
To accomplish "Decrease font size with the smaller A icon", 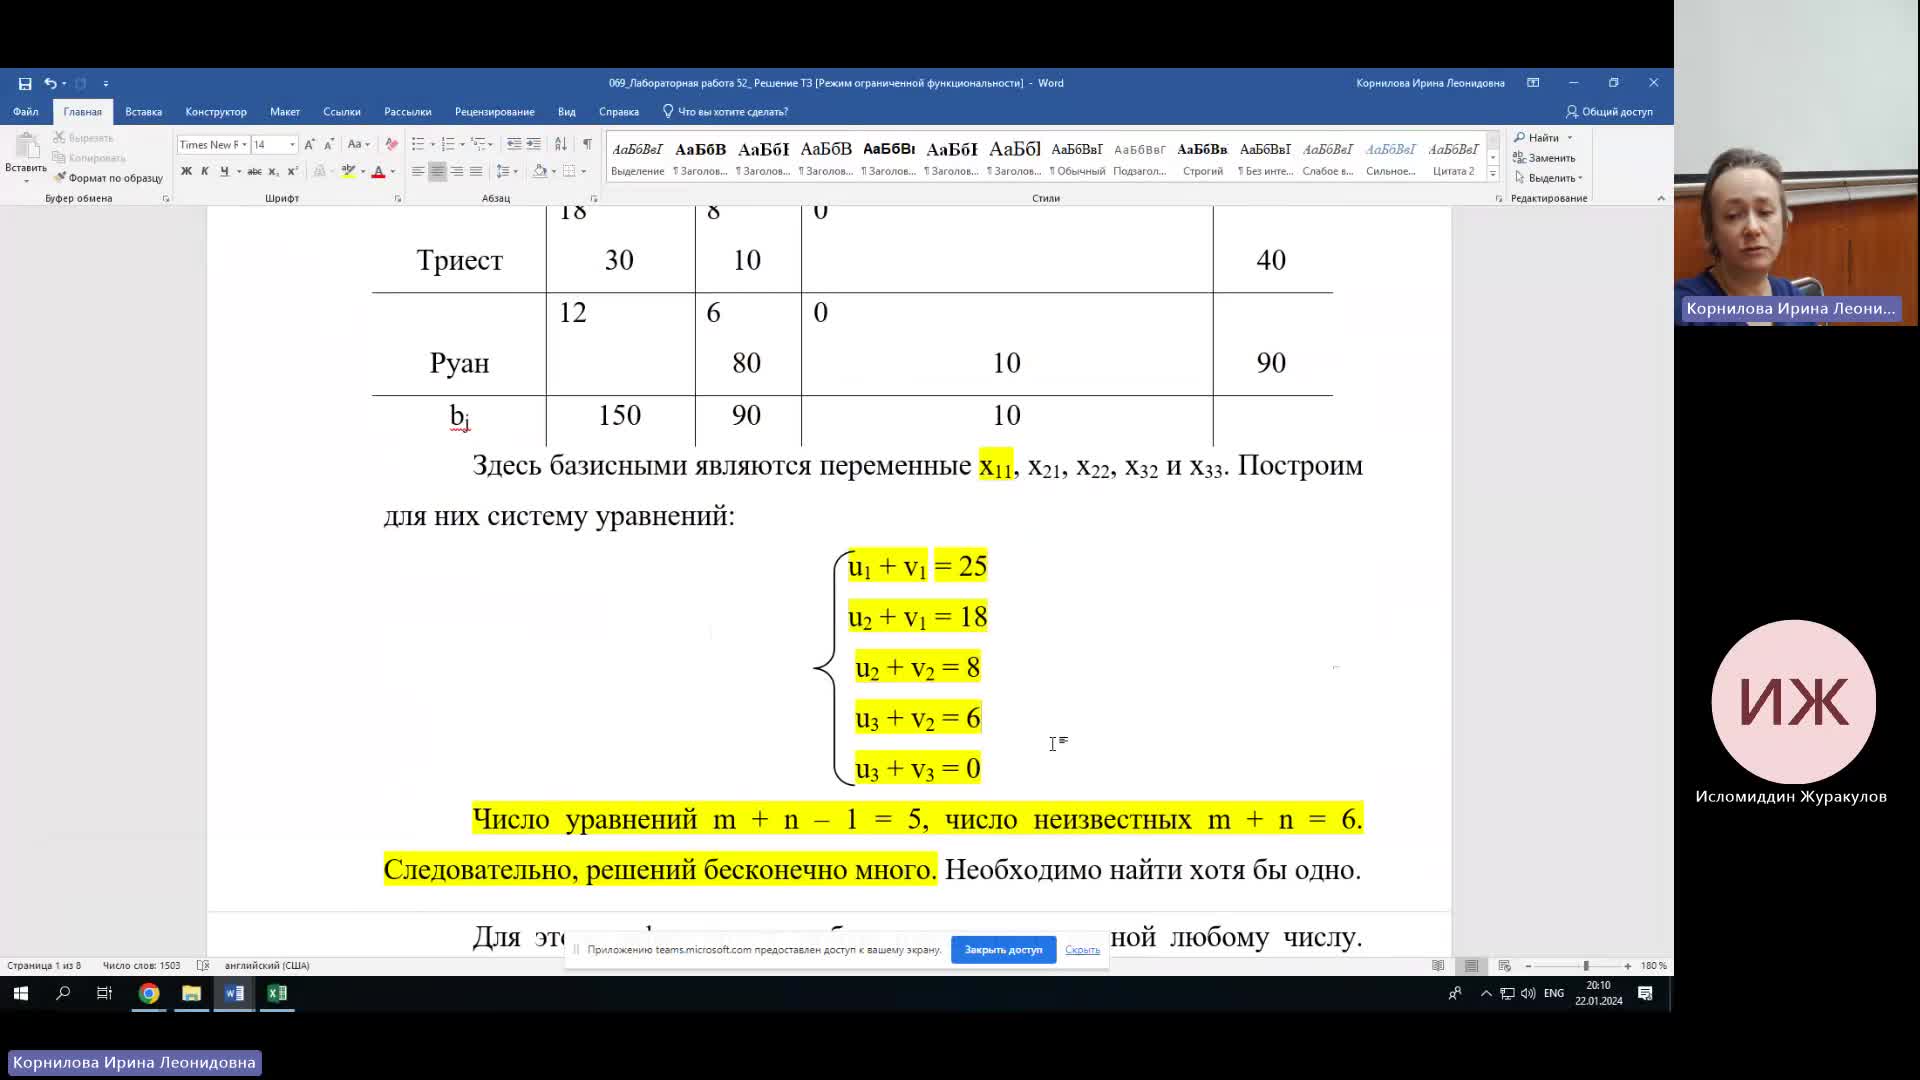I will coord(328,144).
